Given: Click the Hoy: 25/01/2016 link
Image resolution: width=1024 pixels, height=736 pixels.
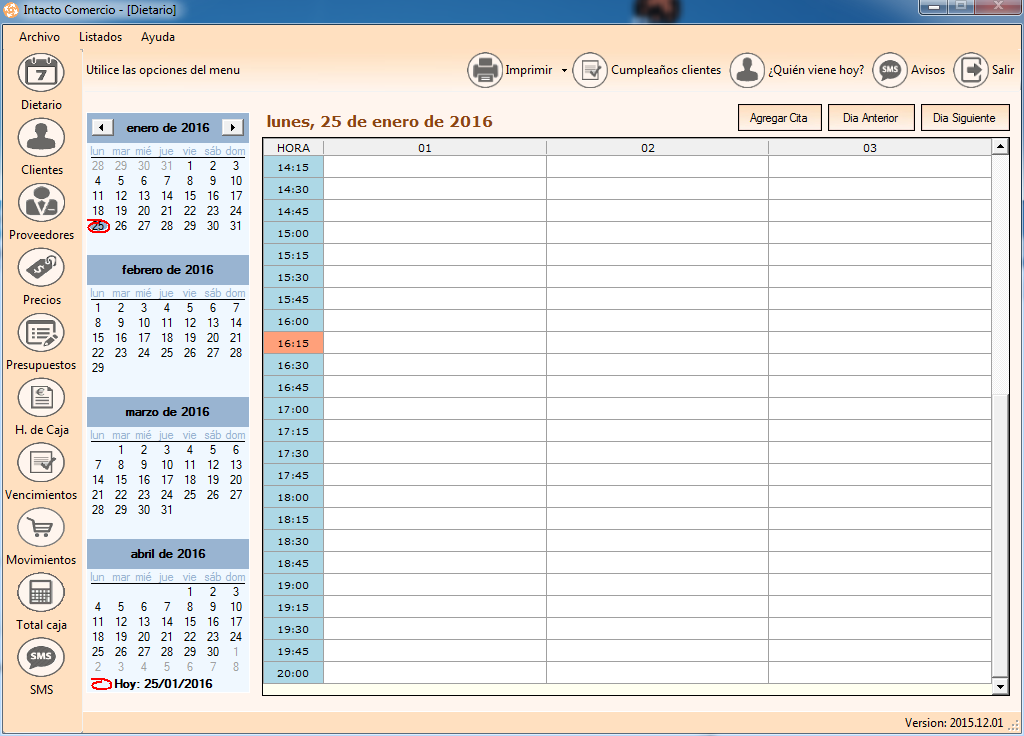Looking at the screenshot, I should click(x=163, y=684).
